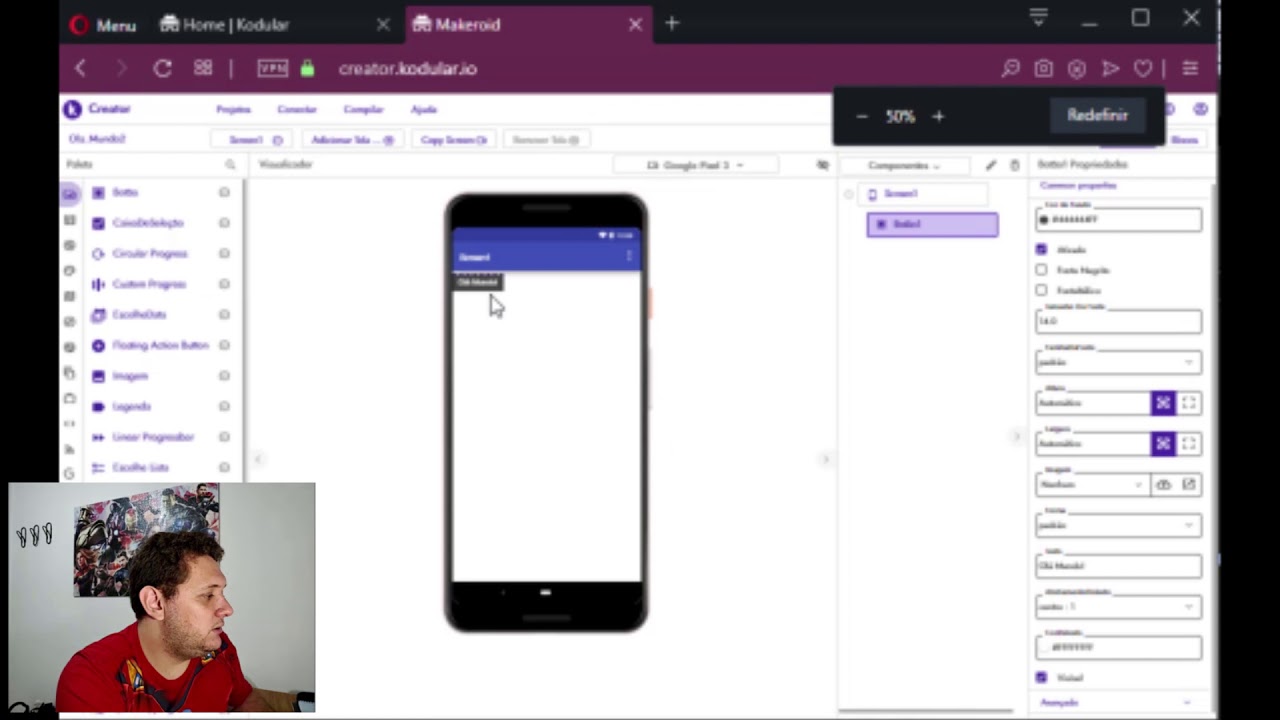Open the background color field

pos(1118,219)
